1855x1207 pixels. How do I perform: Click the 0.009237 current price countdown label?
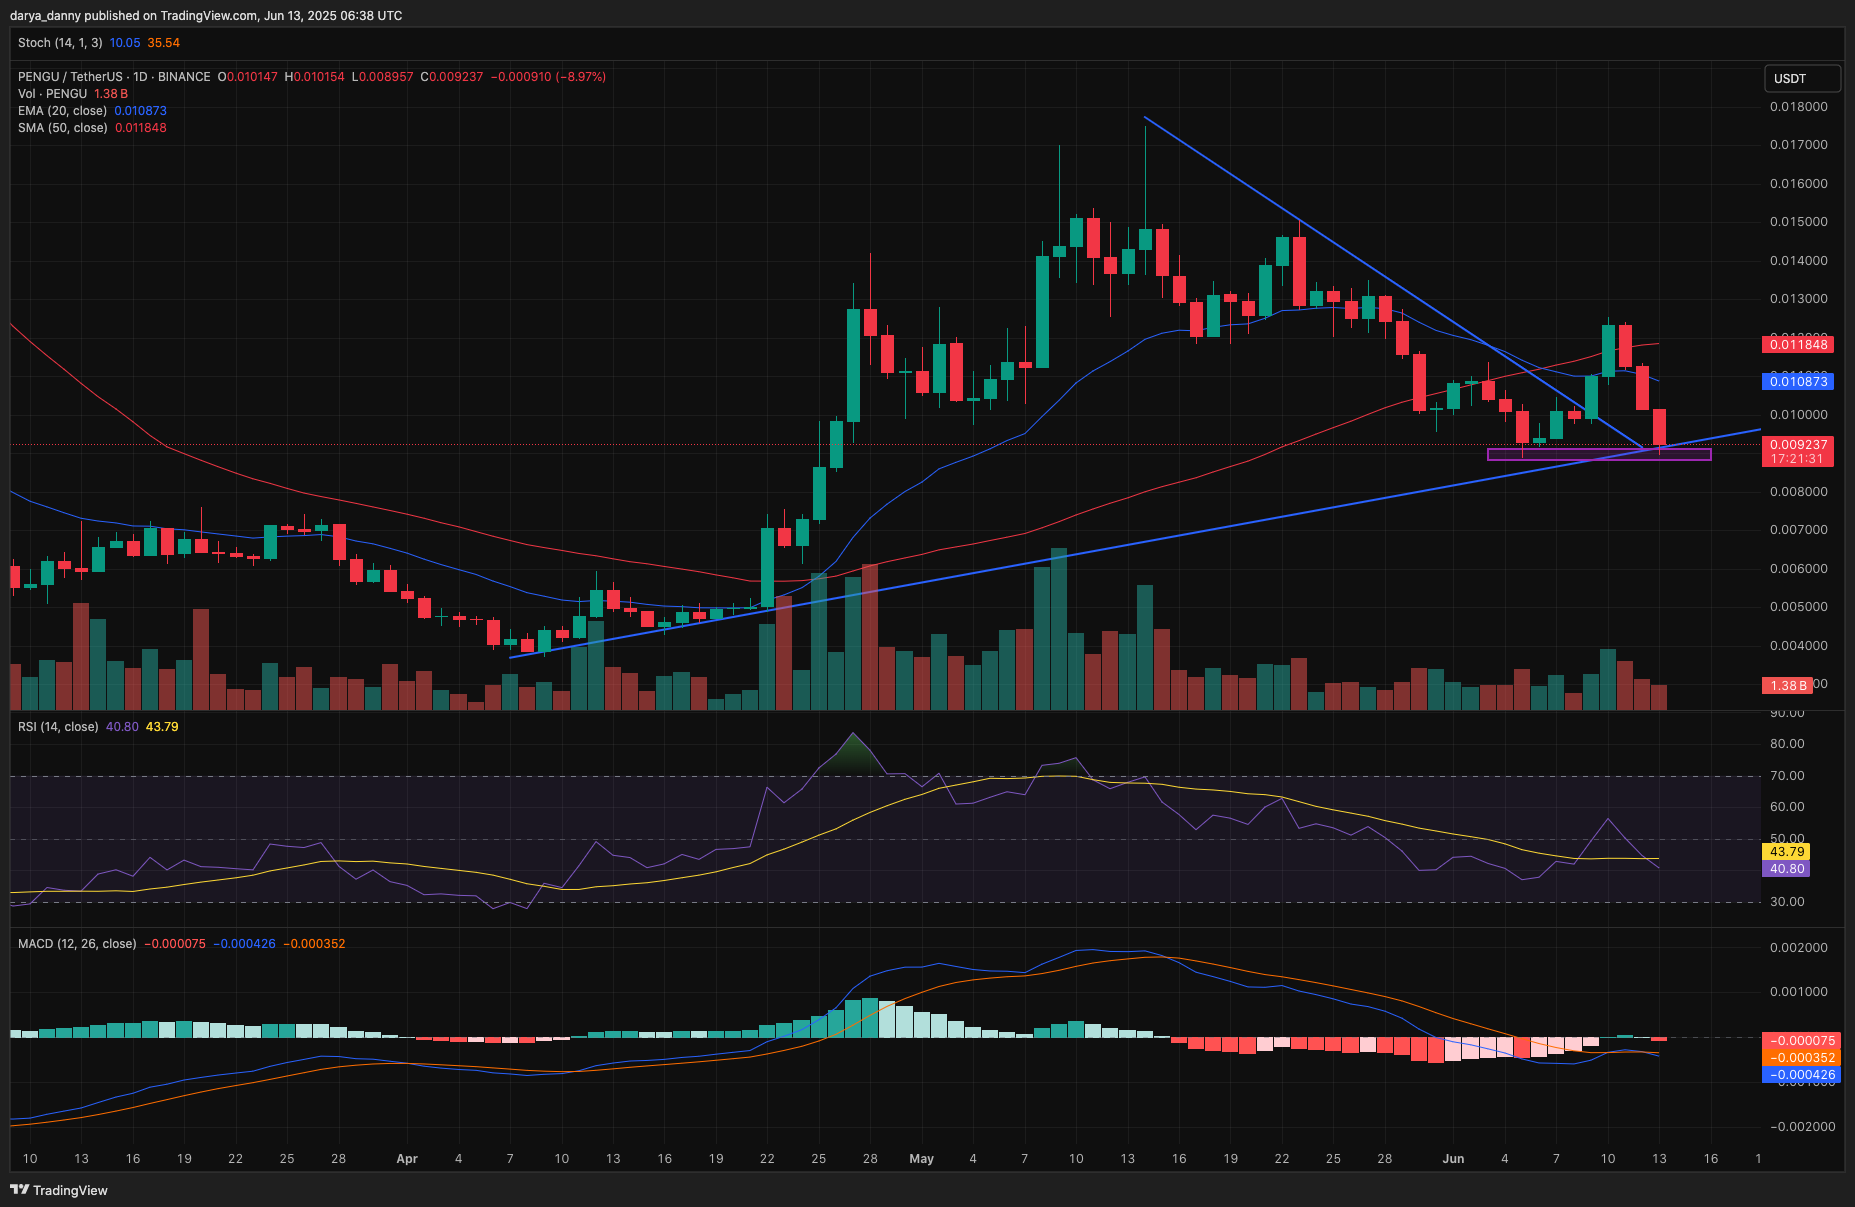1798,452
